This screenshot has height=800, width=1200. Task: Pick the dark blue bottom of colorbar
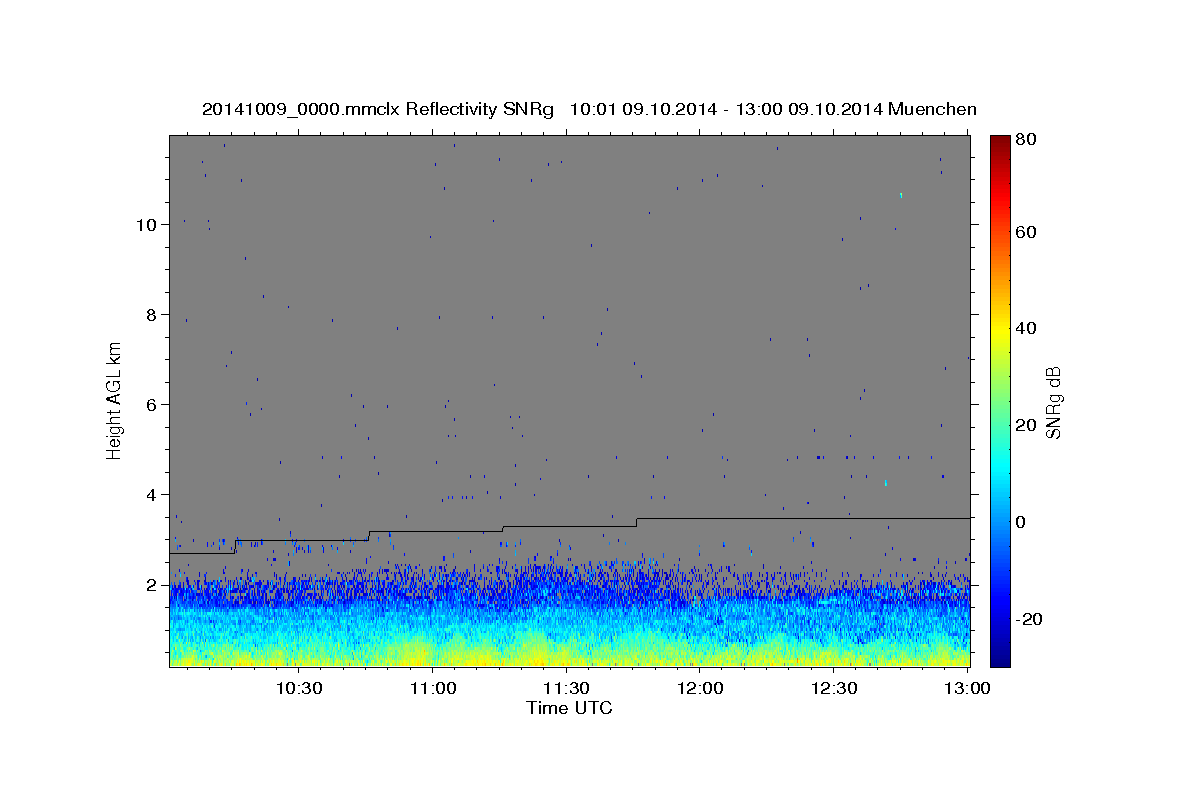pyautogui.click(x=999, y=658)
